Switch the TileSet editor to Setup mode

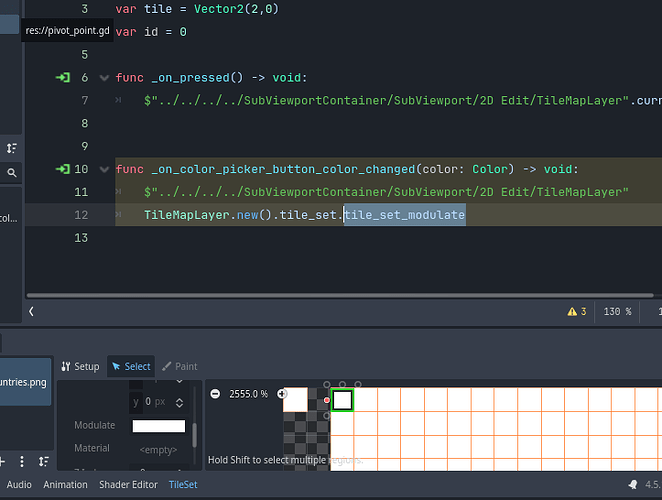click(x=80, y=366)
